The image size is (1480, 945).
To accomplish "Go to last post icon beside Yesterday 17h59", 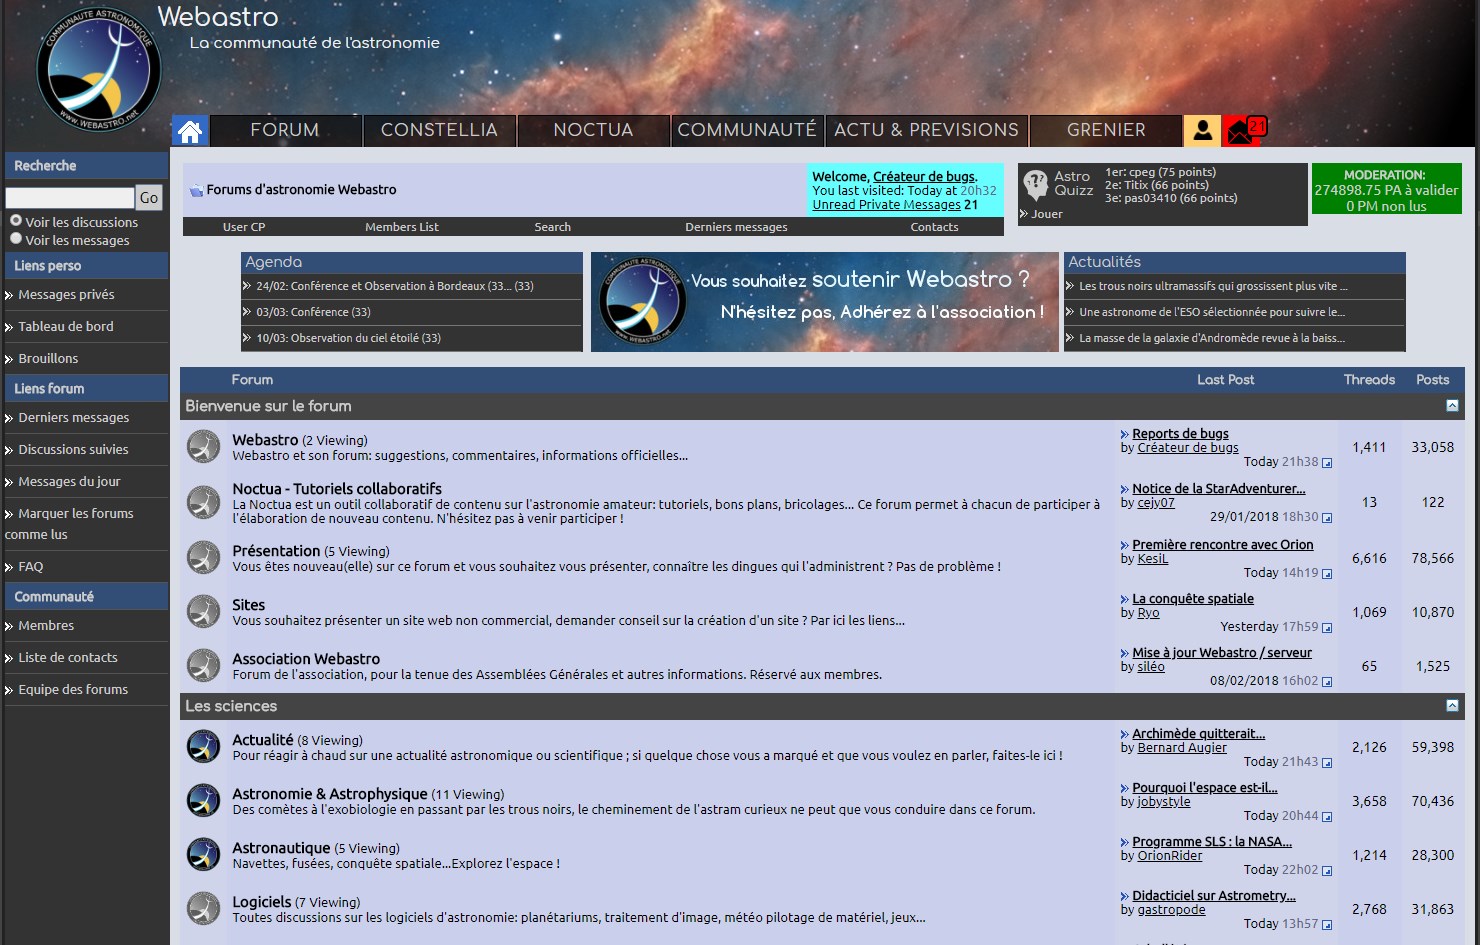I will (1327, 628).
